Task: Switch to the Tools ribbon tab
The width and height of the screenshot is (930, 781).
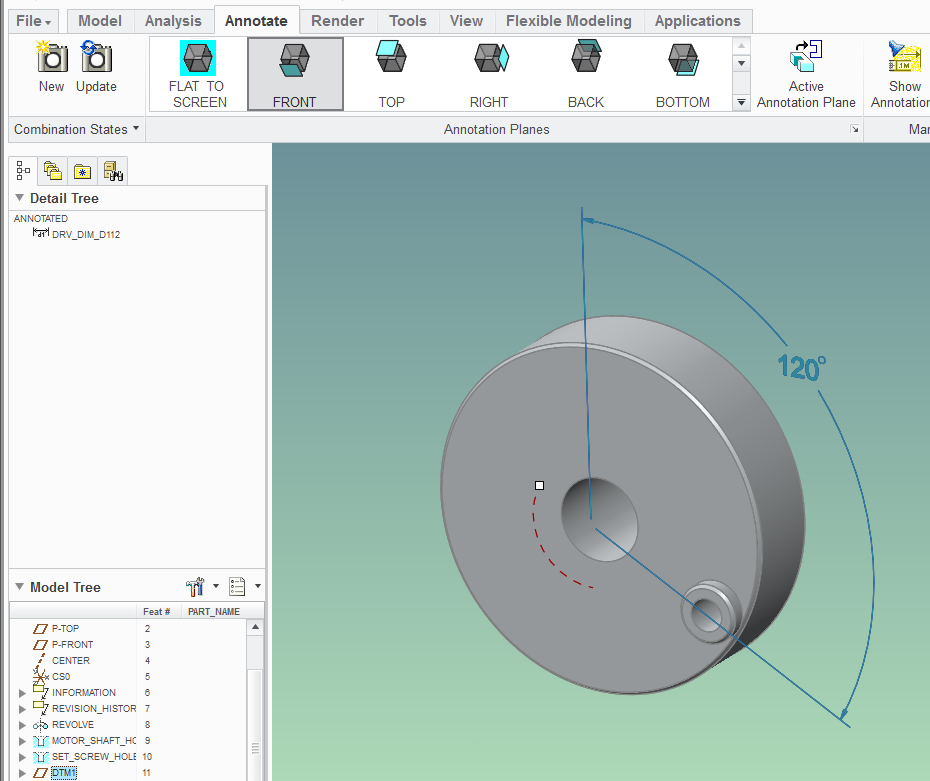Action: (x=407, y=21)
